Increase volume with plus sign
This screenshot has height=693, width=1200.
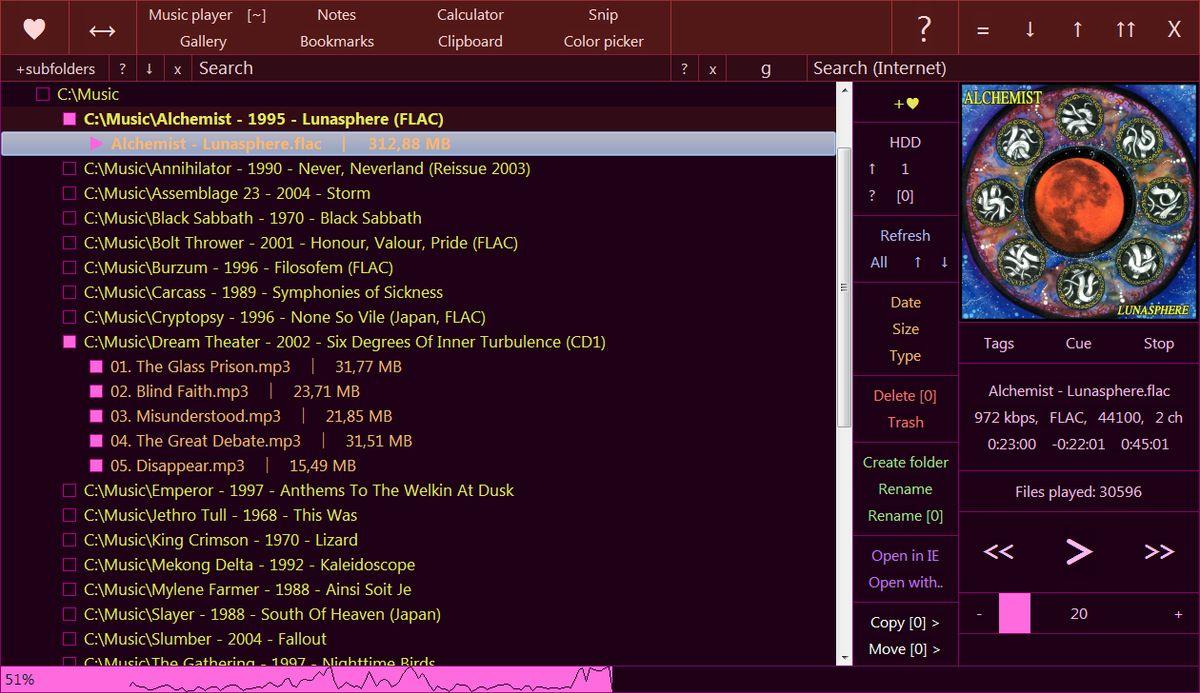(1179, 614)
